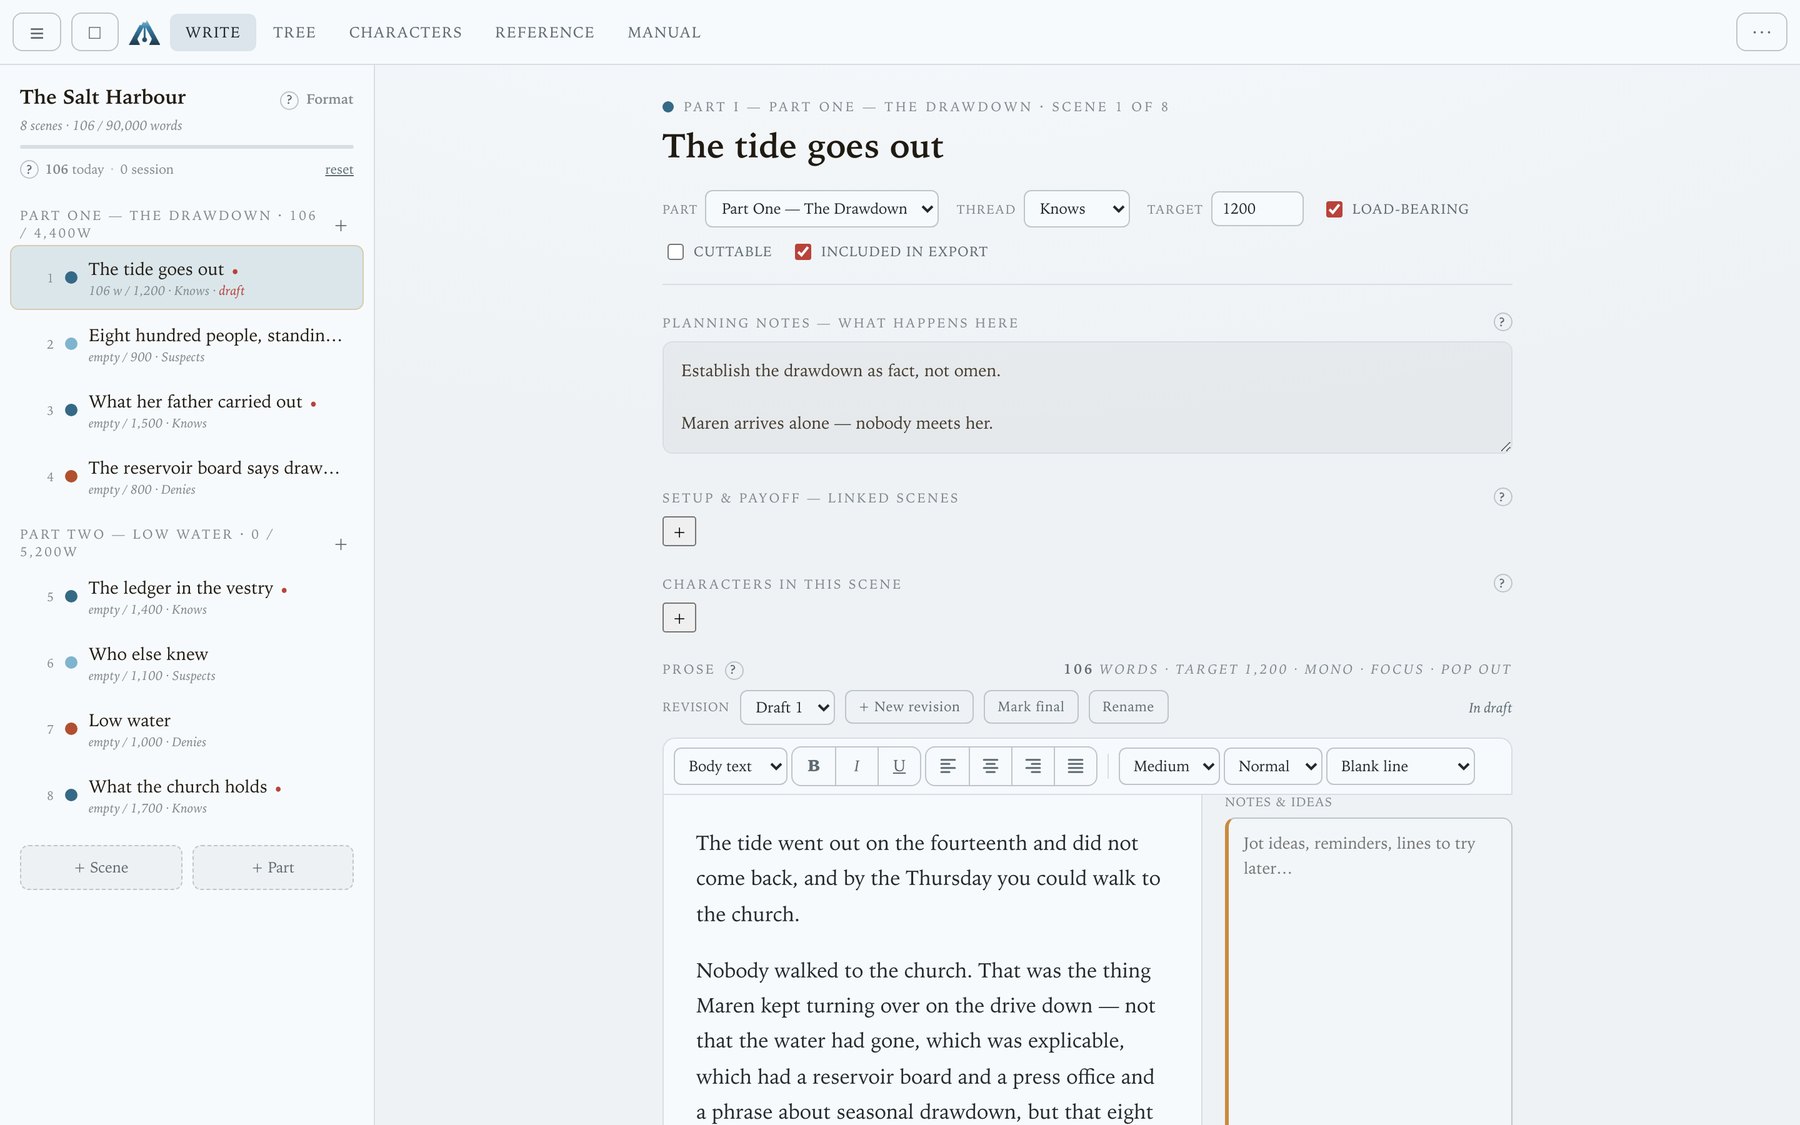Click the Rename button
Screen dimensions: 1800x1125
(1128, 707)
